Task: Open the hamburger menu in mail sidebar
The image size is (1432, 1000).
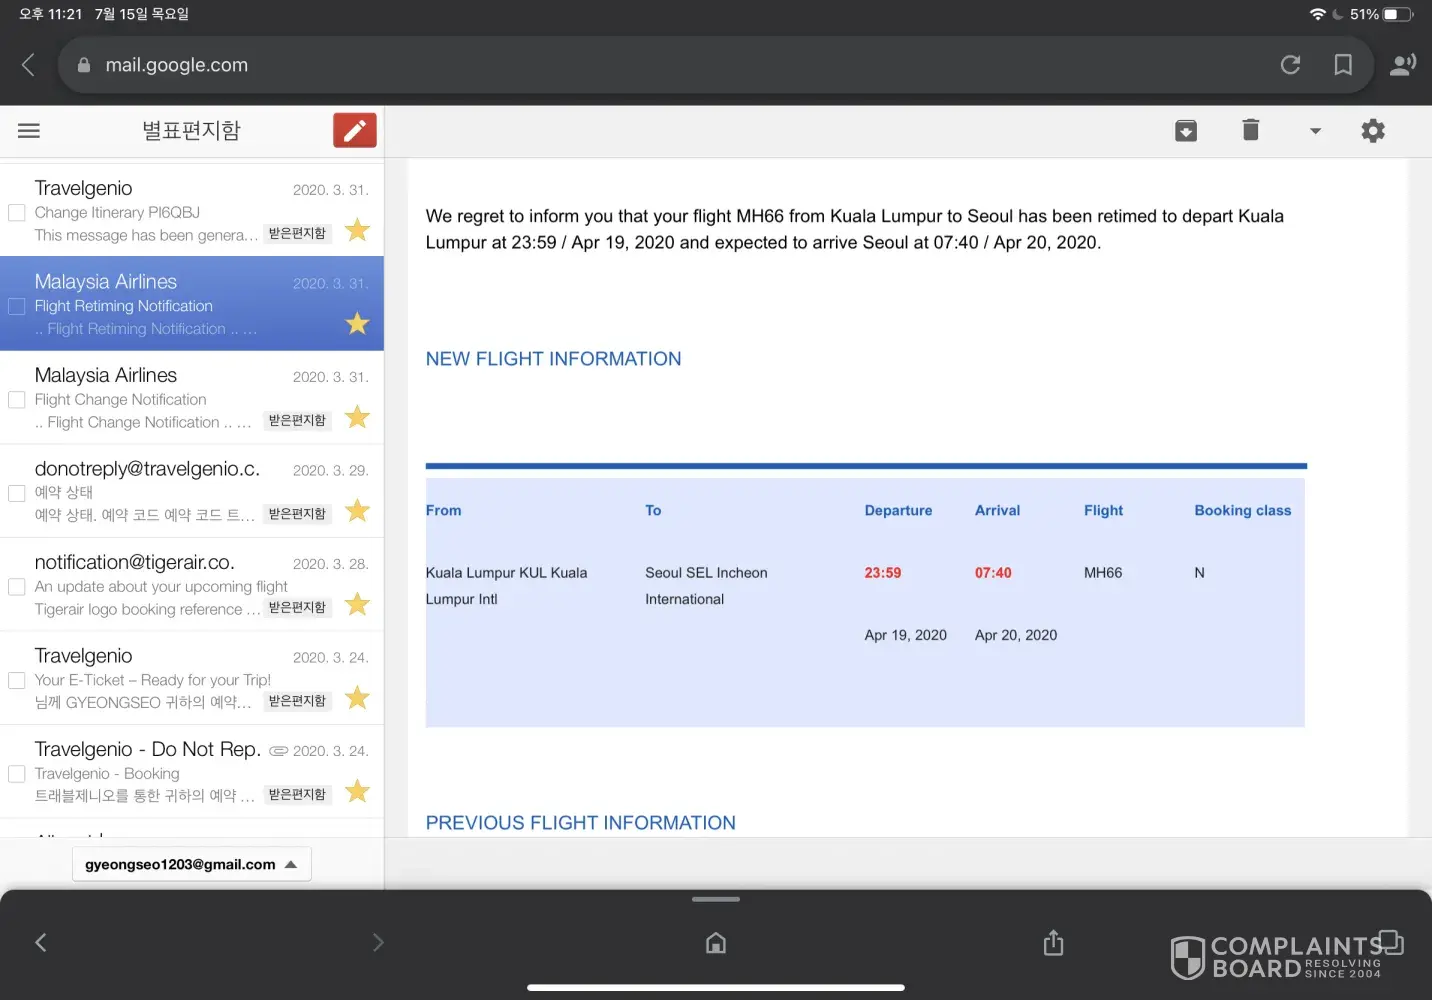Action: [x=29, y=131]
